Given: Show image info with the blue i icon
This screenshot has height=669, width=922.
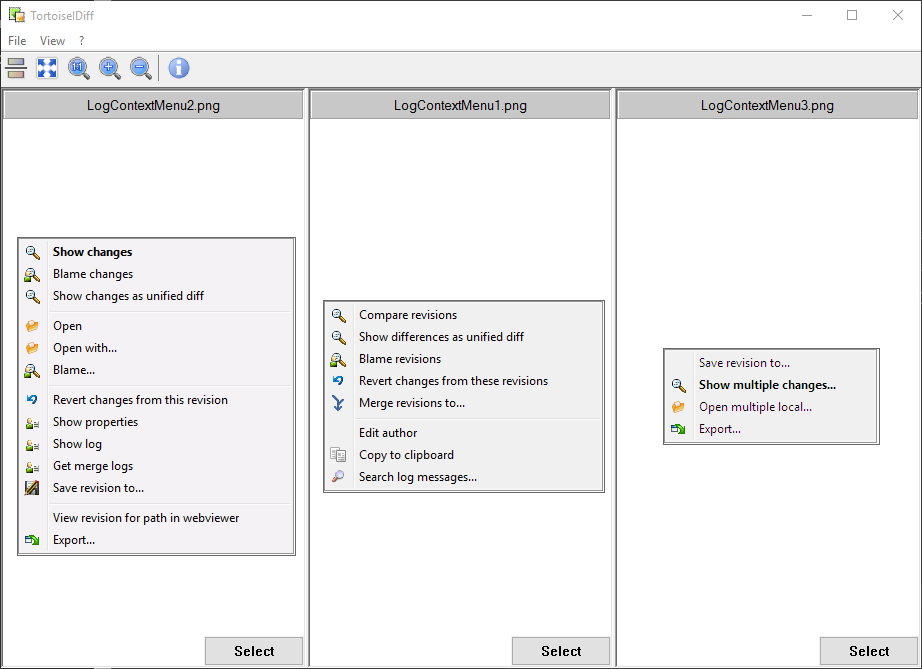Looking at the screenshot, I should [x=179, y=68].
